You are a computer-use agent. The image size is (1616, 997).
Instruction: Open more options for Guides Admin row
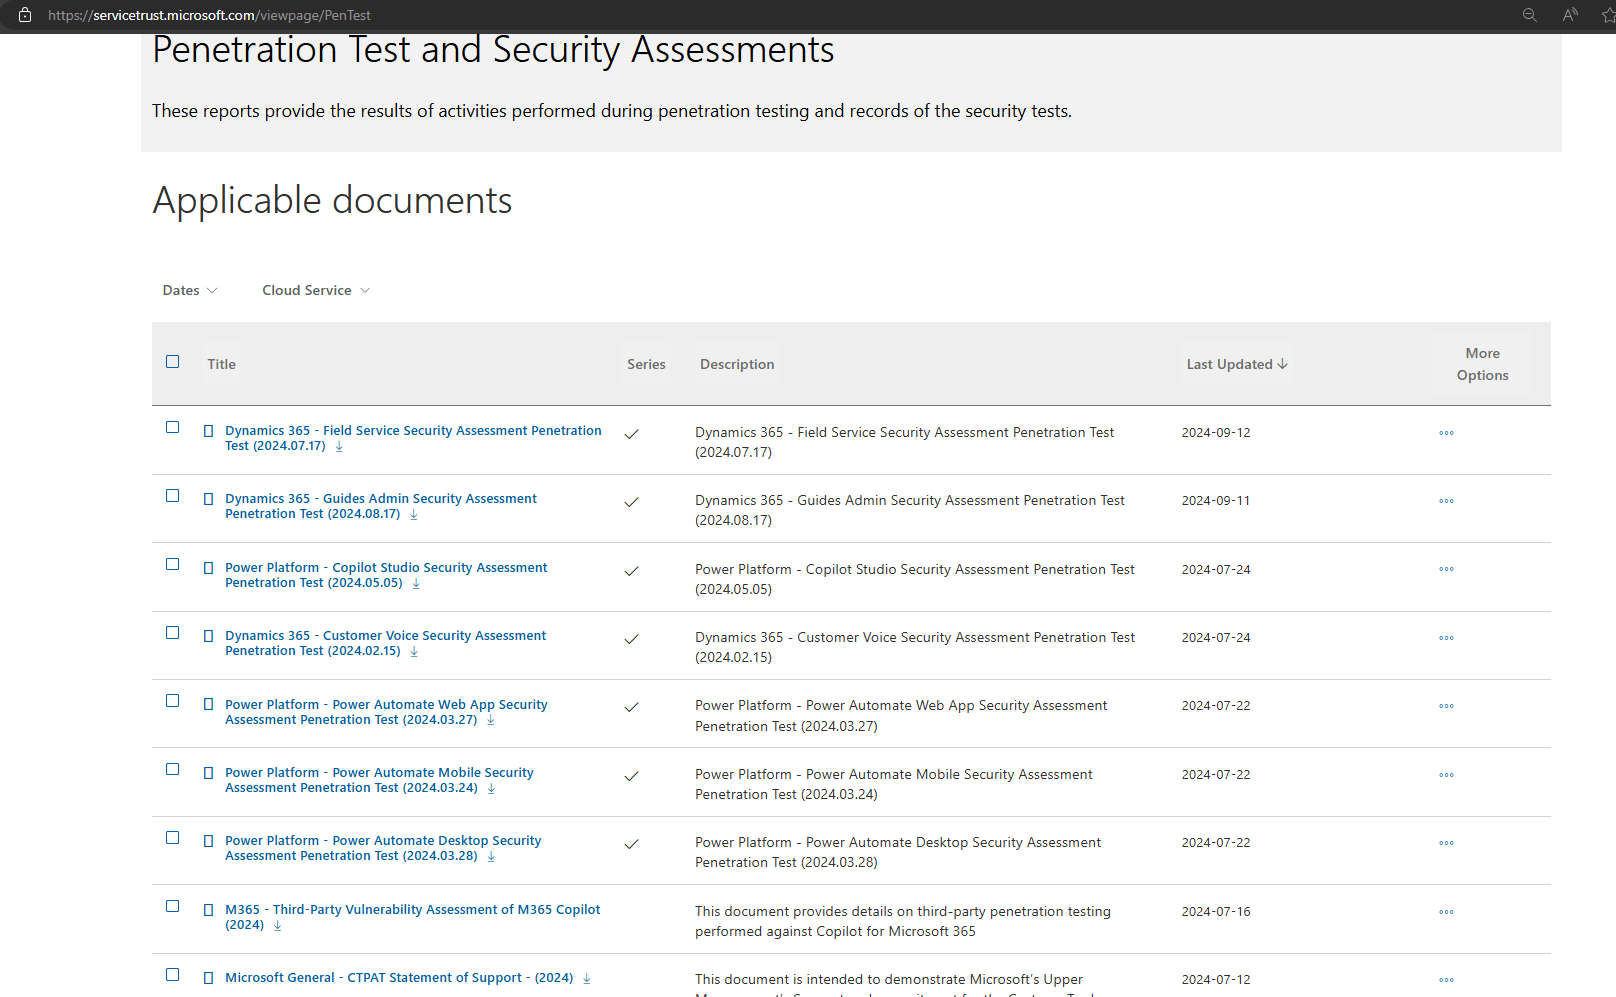1446,501
